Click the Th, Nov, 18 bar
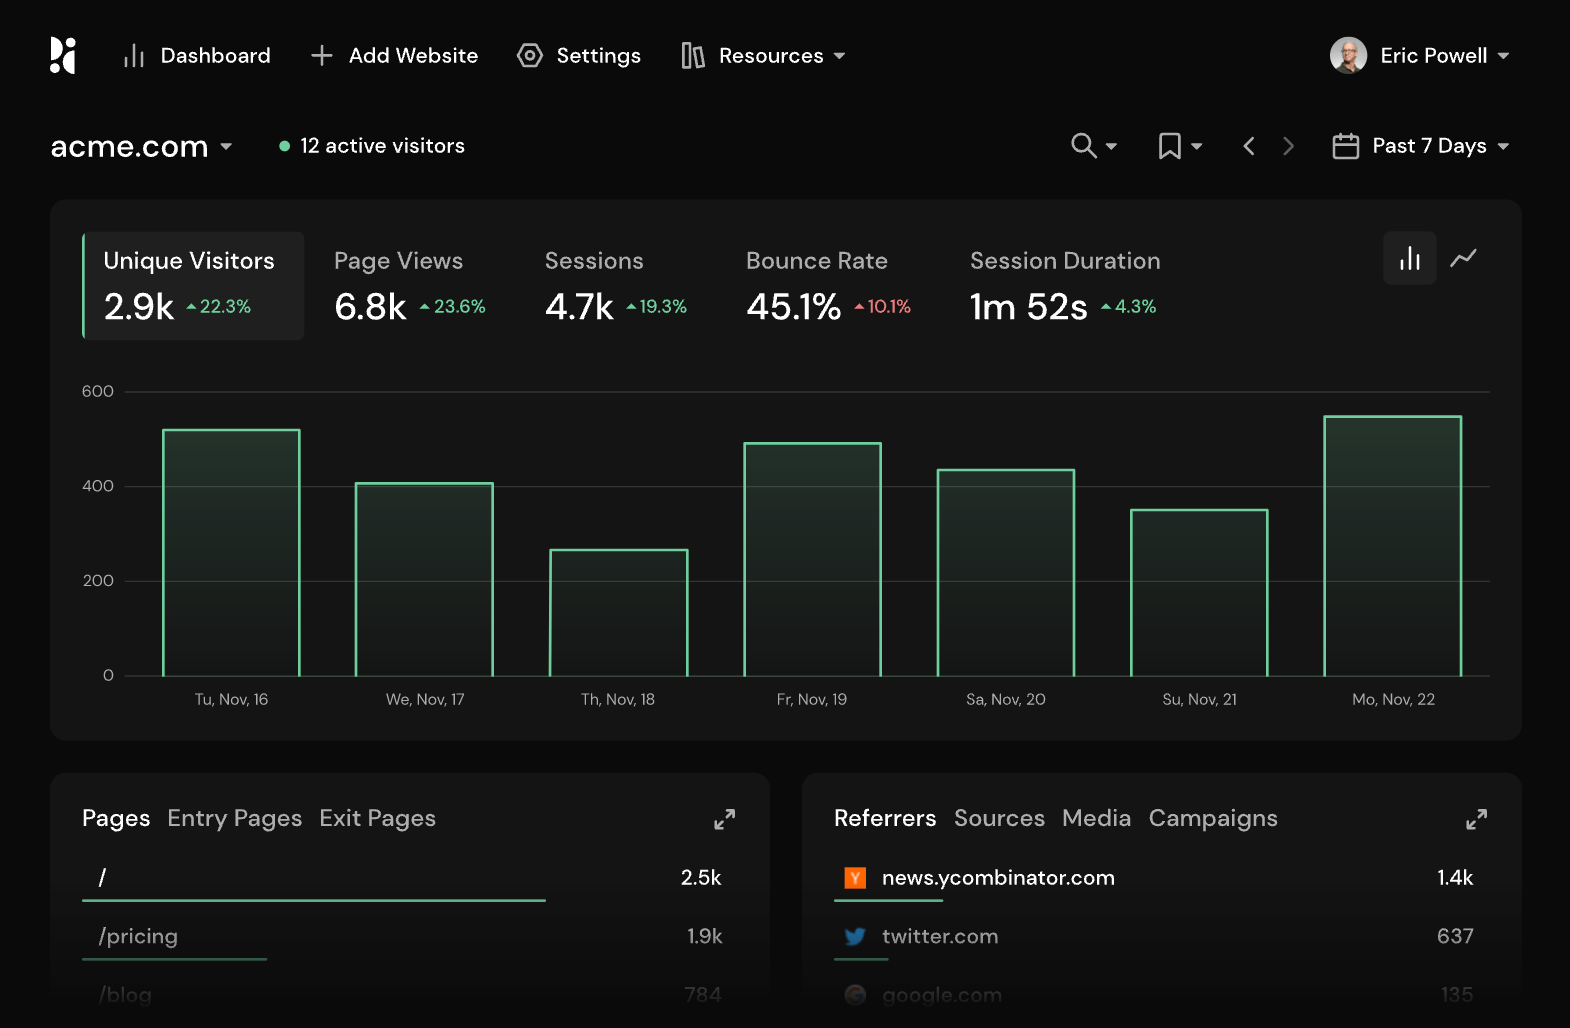Screen dimensions: 1570x1028 point(619,613)
